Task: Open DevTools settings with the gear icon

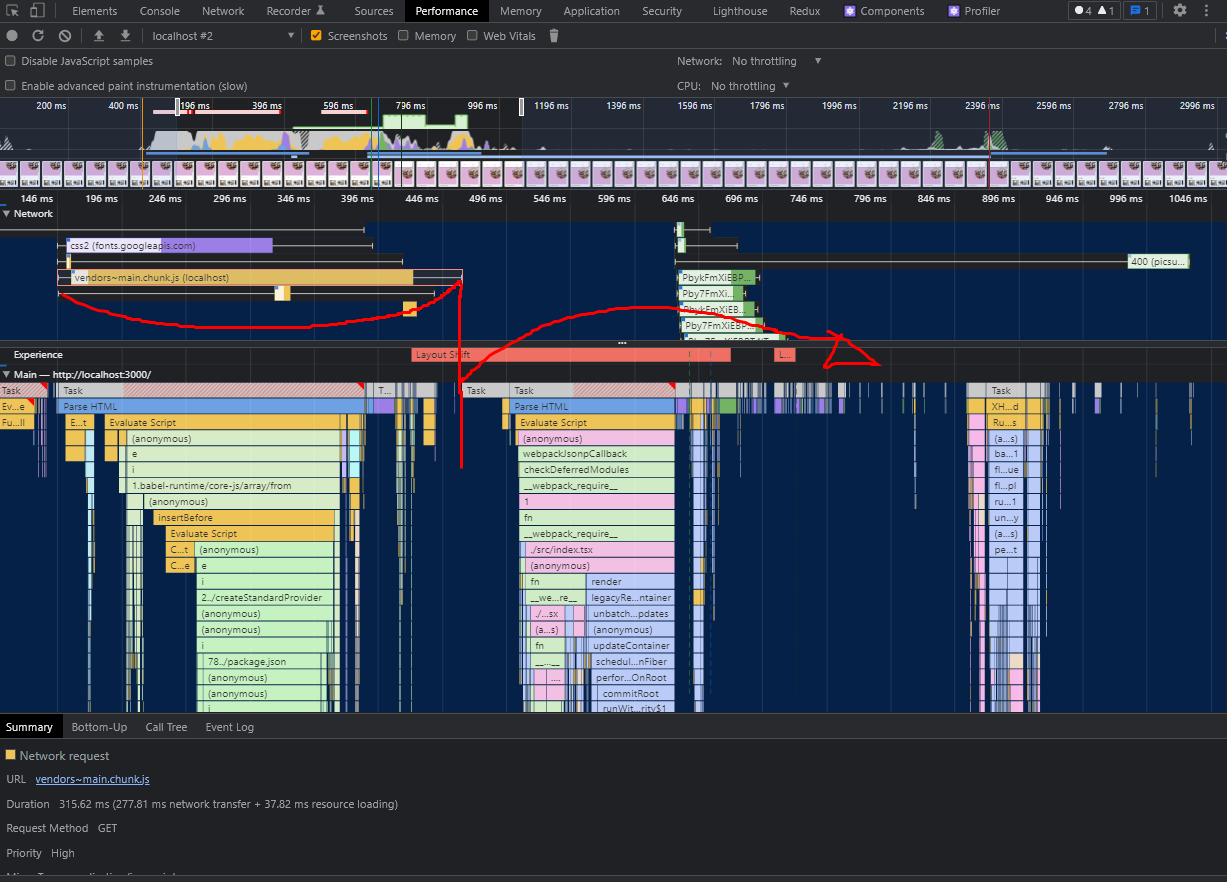Action: click(1180, 11)
